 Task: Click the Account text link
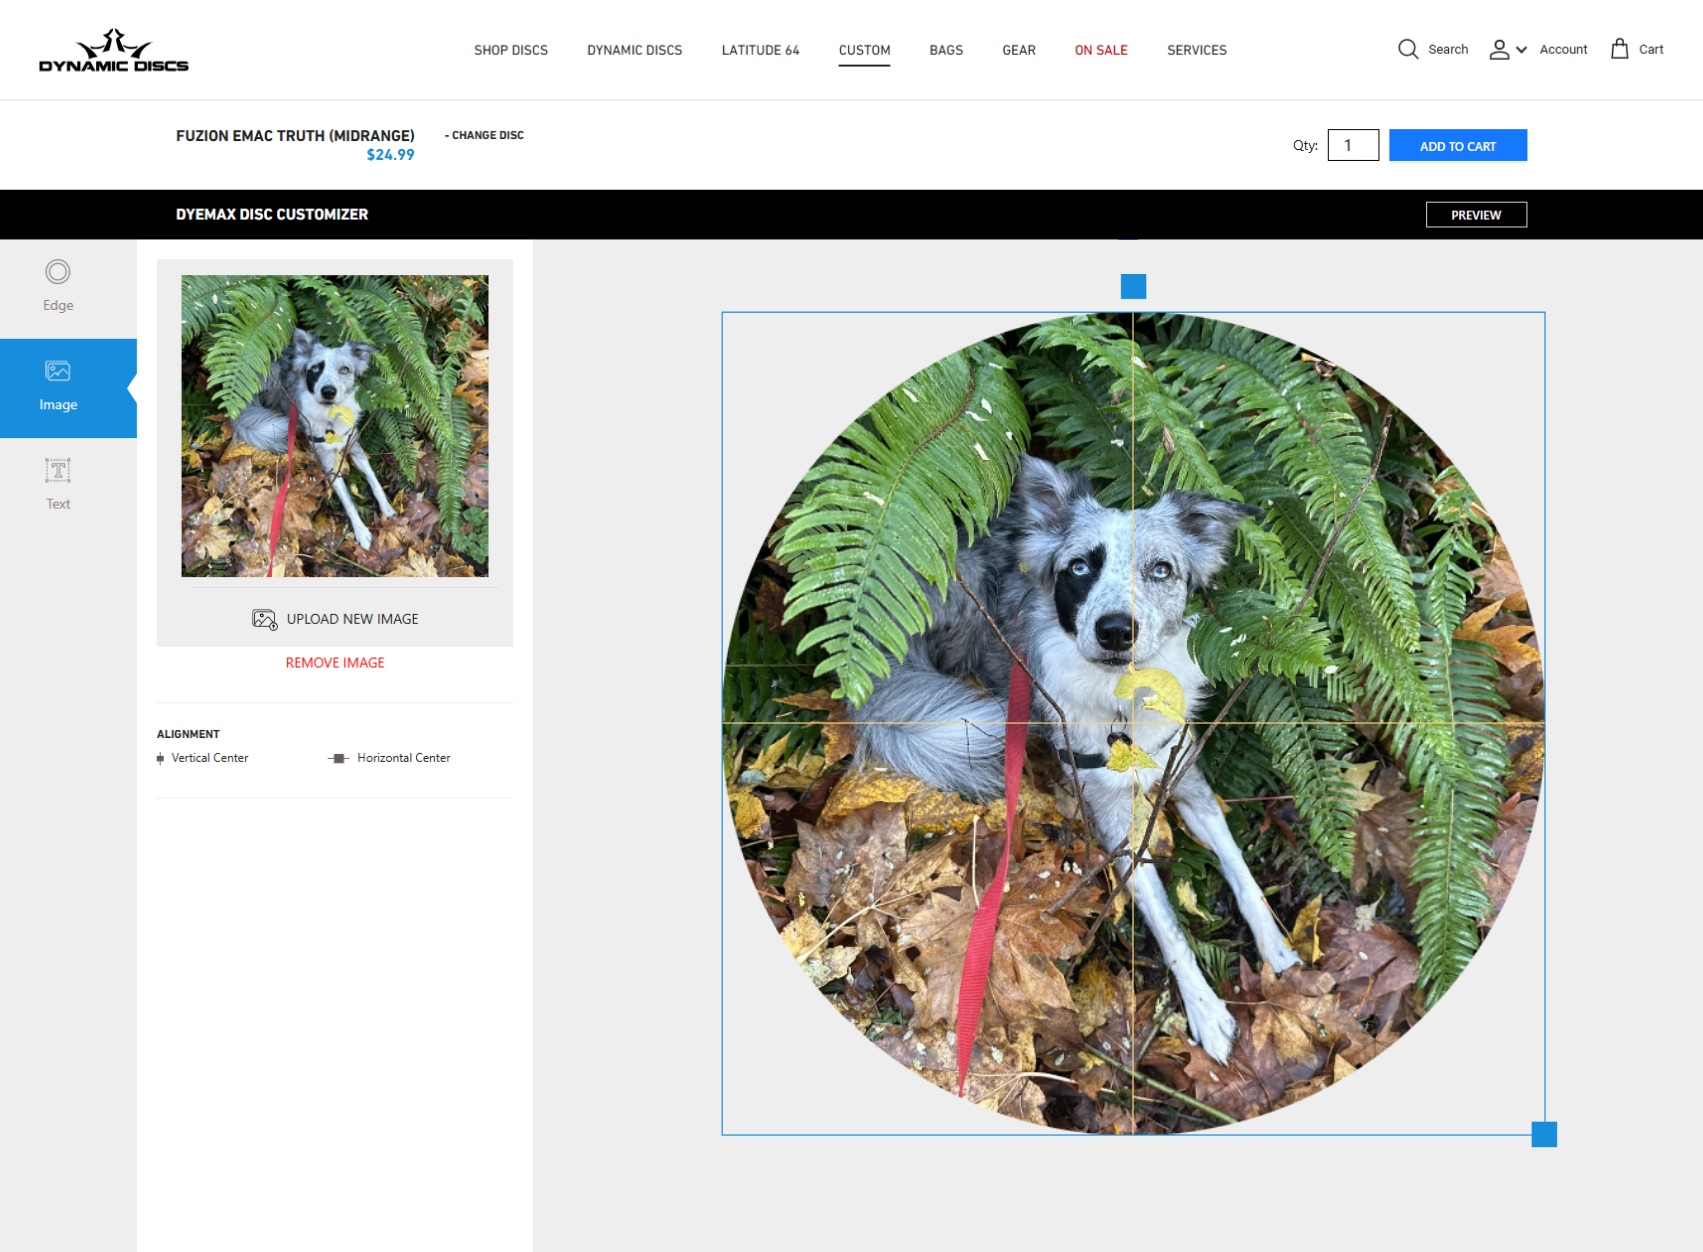pyautogui.click(x=1563, y=49)
